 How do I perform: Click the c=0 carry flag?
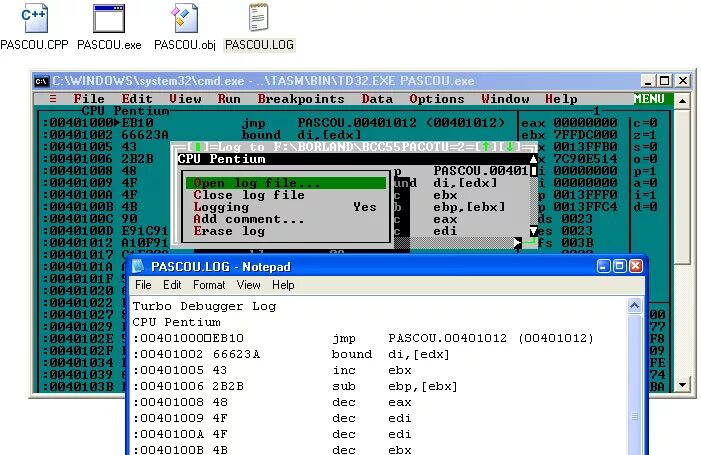coord(645,122)
